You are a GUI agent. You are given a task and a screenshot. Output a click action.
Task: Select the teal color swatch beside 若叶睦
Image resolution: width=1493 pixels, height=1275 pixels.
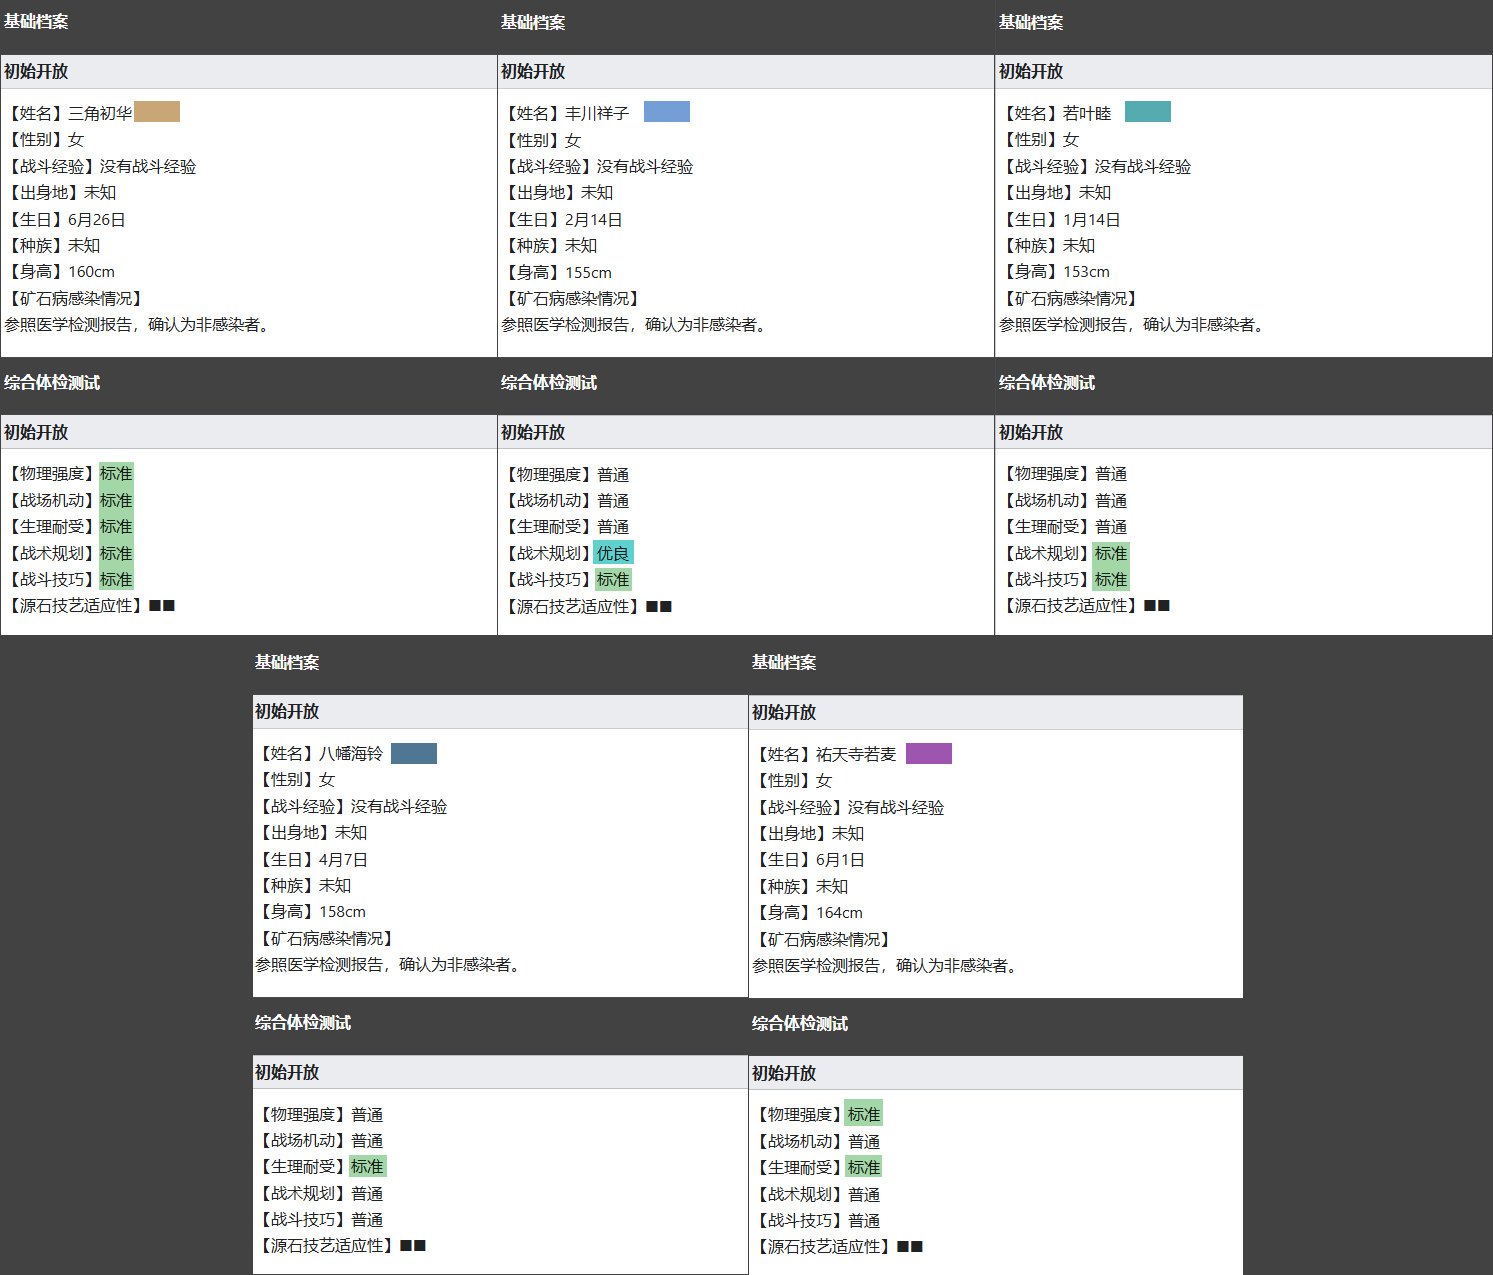click(1148, 112)
